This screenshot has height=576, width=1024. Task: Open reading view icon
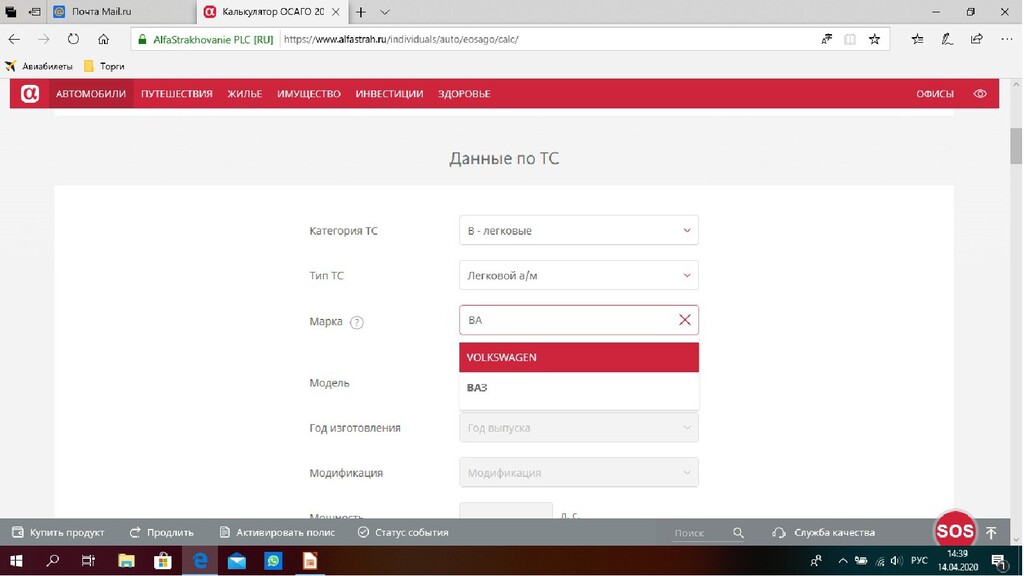[850, 39]
